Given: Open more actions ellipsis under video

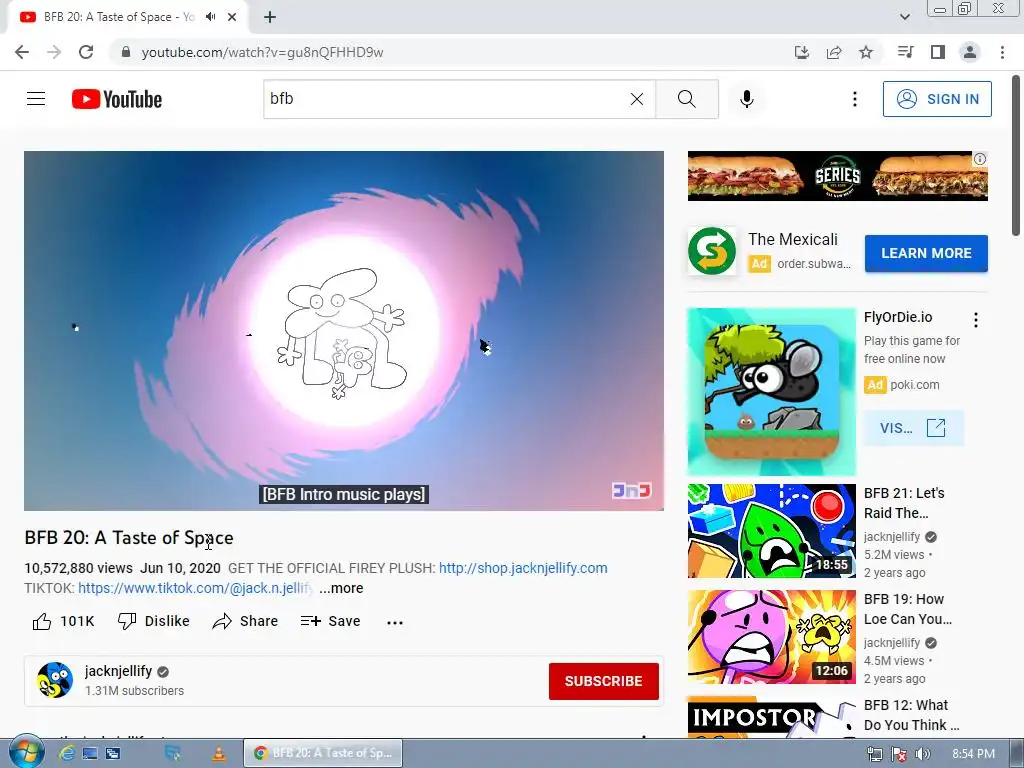Looking at the screenshot, I should [394, 622].
